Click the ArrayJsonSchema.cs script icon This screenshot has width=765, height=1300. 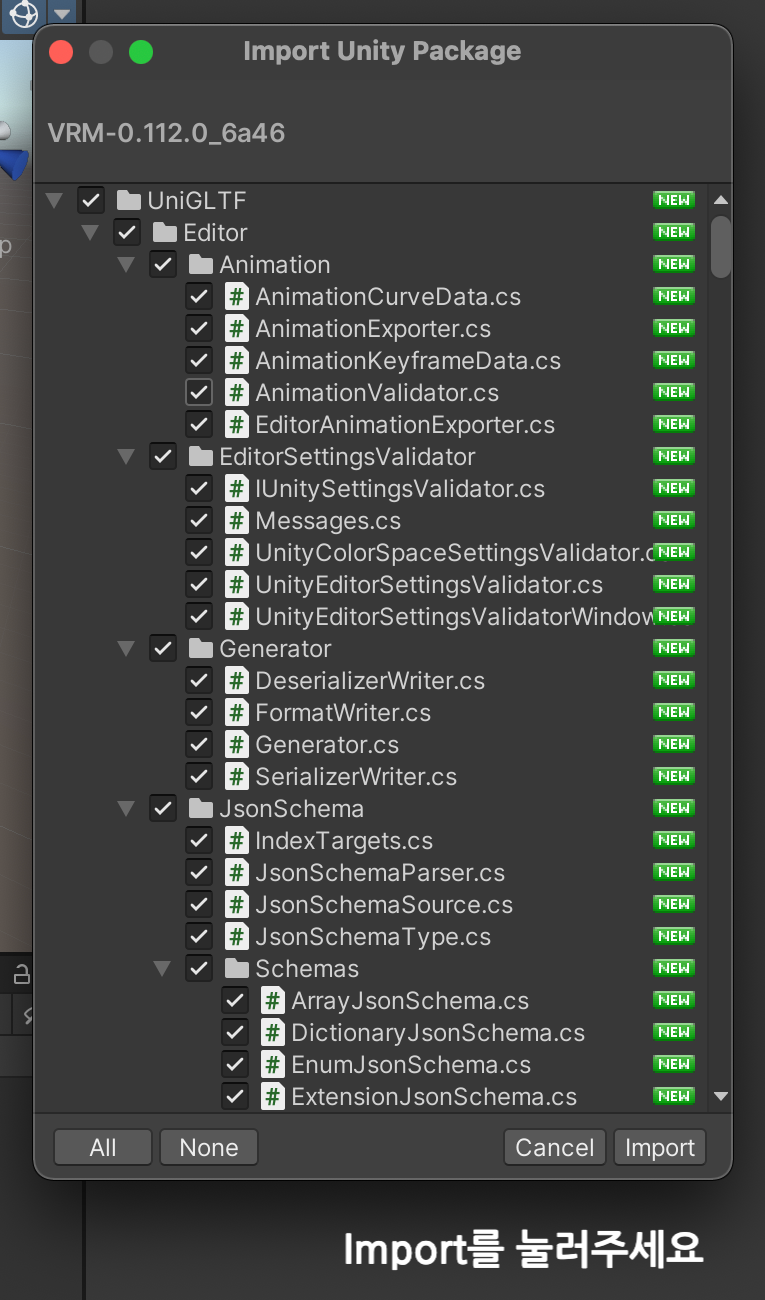pos(273,1001)
